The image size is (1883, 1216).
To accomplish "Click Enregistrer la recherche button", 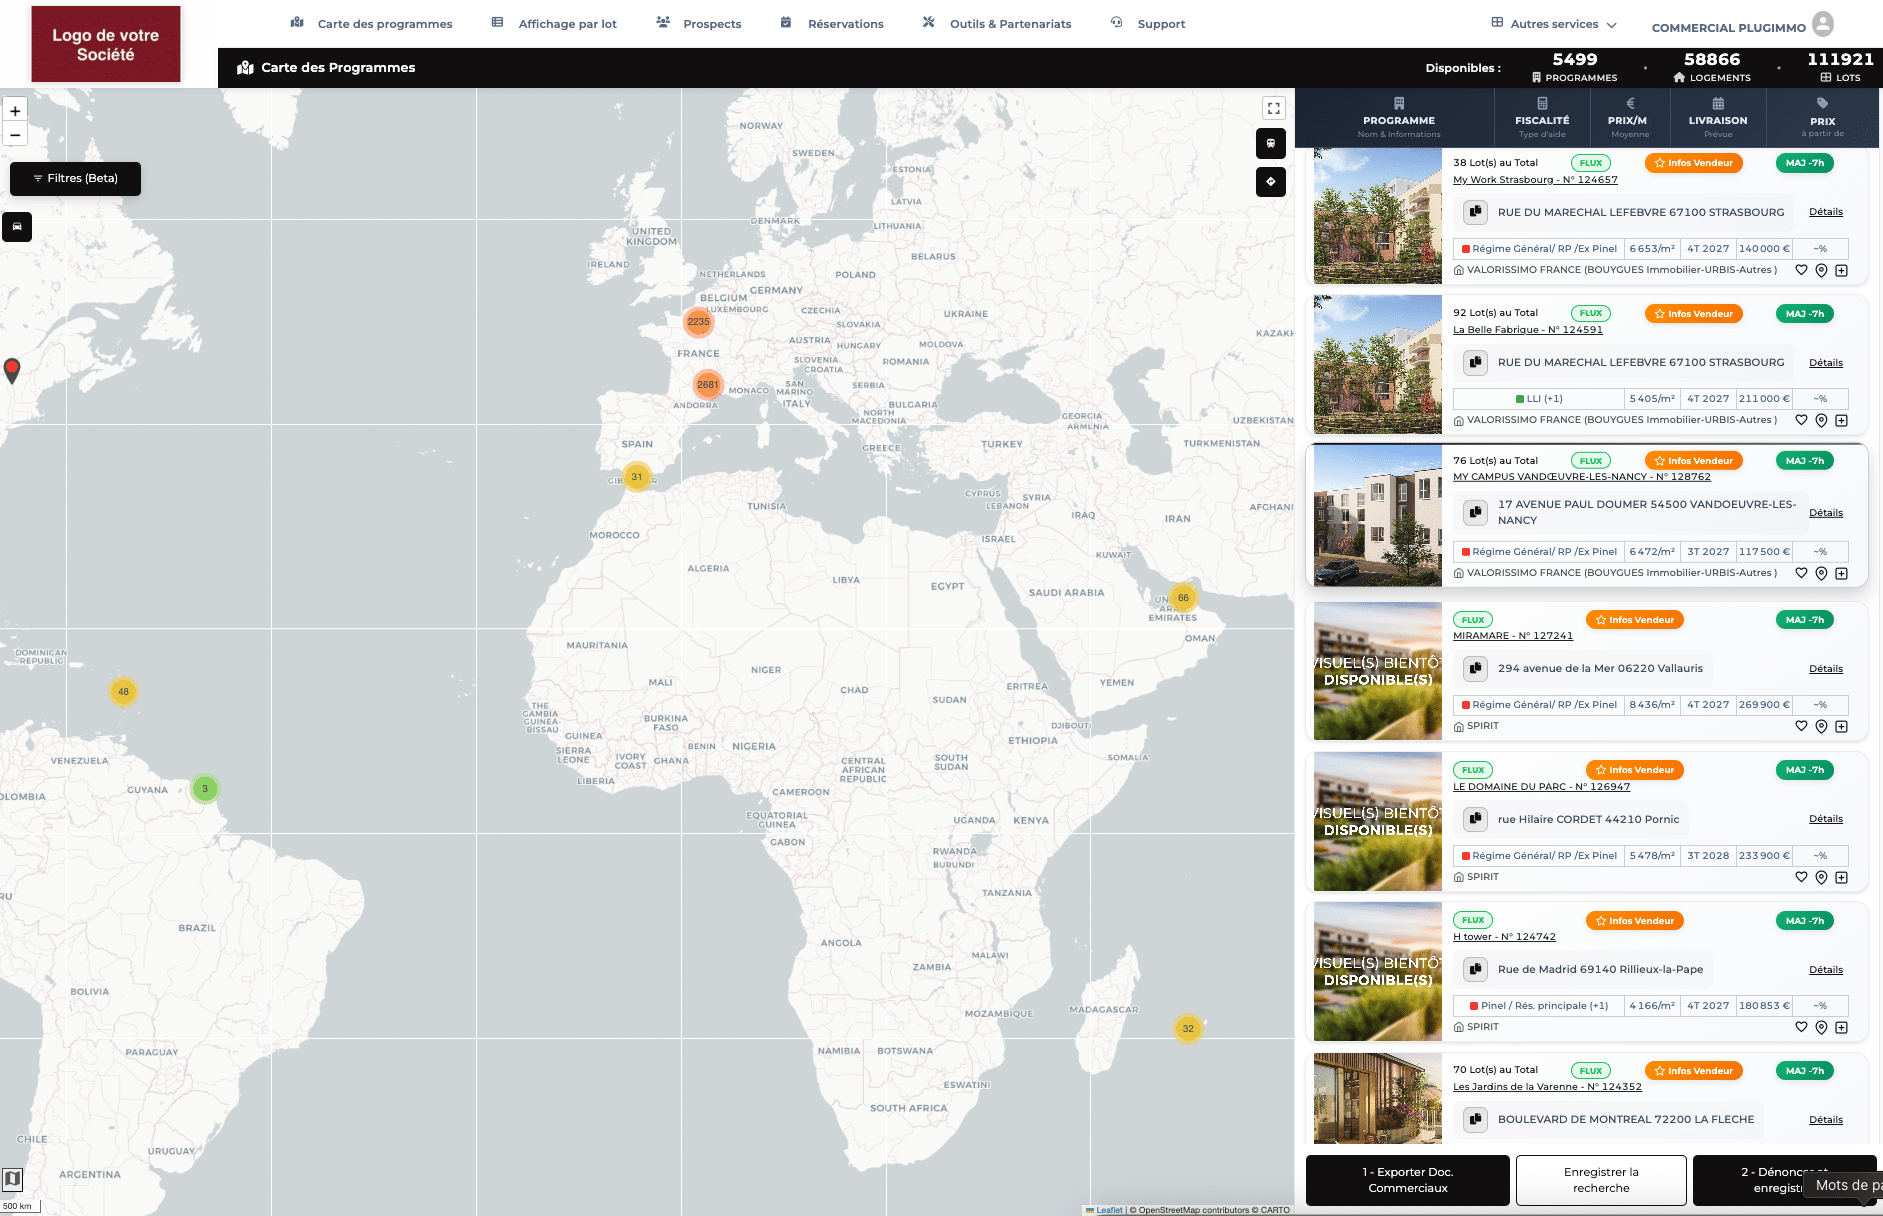I will click(x=1600, y=1180).
